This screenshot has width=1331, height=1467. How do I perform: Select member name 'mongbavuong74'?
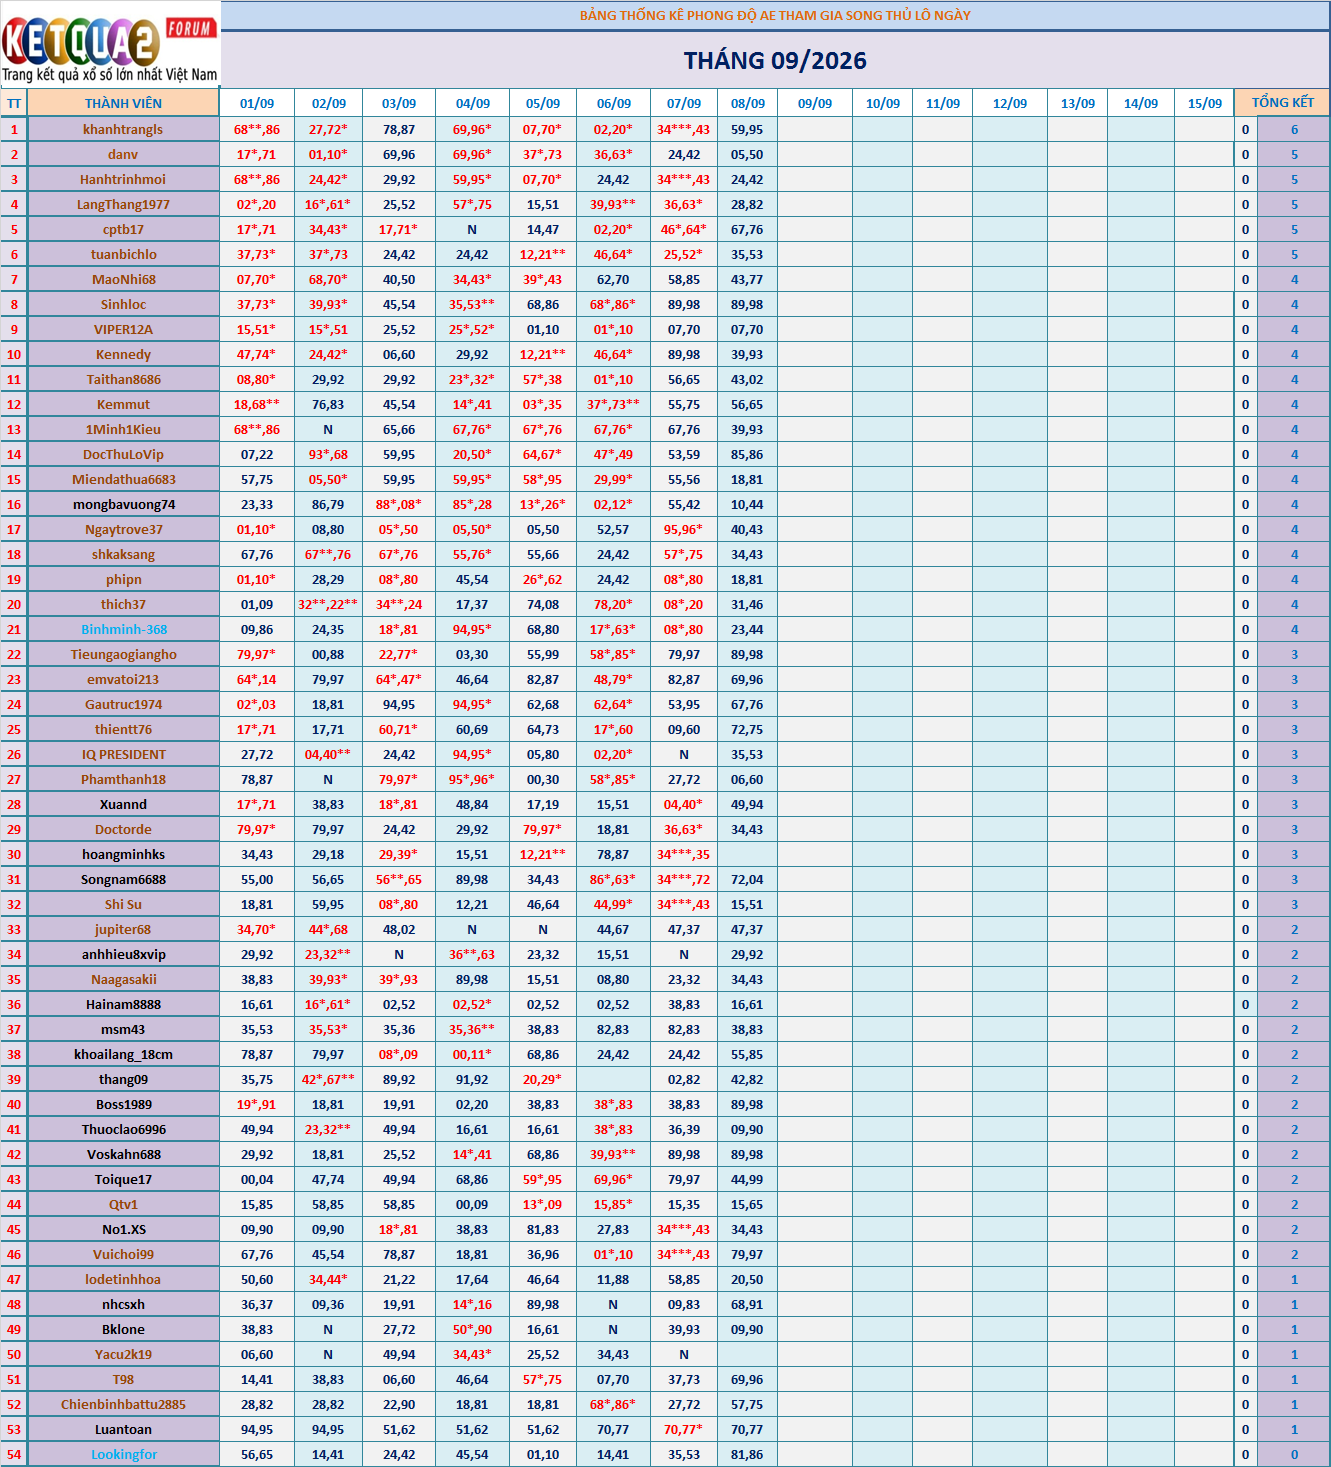click(x=123, y=505)
